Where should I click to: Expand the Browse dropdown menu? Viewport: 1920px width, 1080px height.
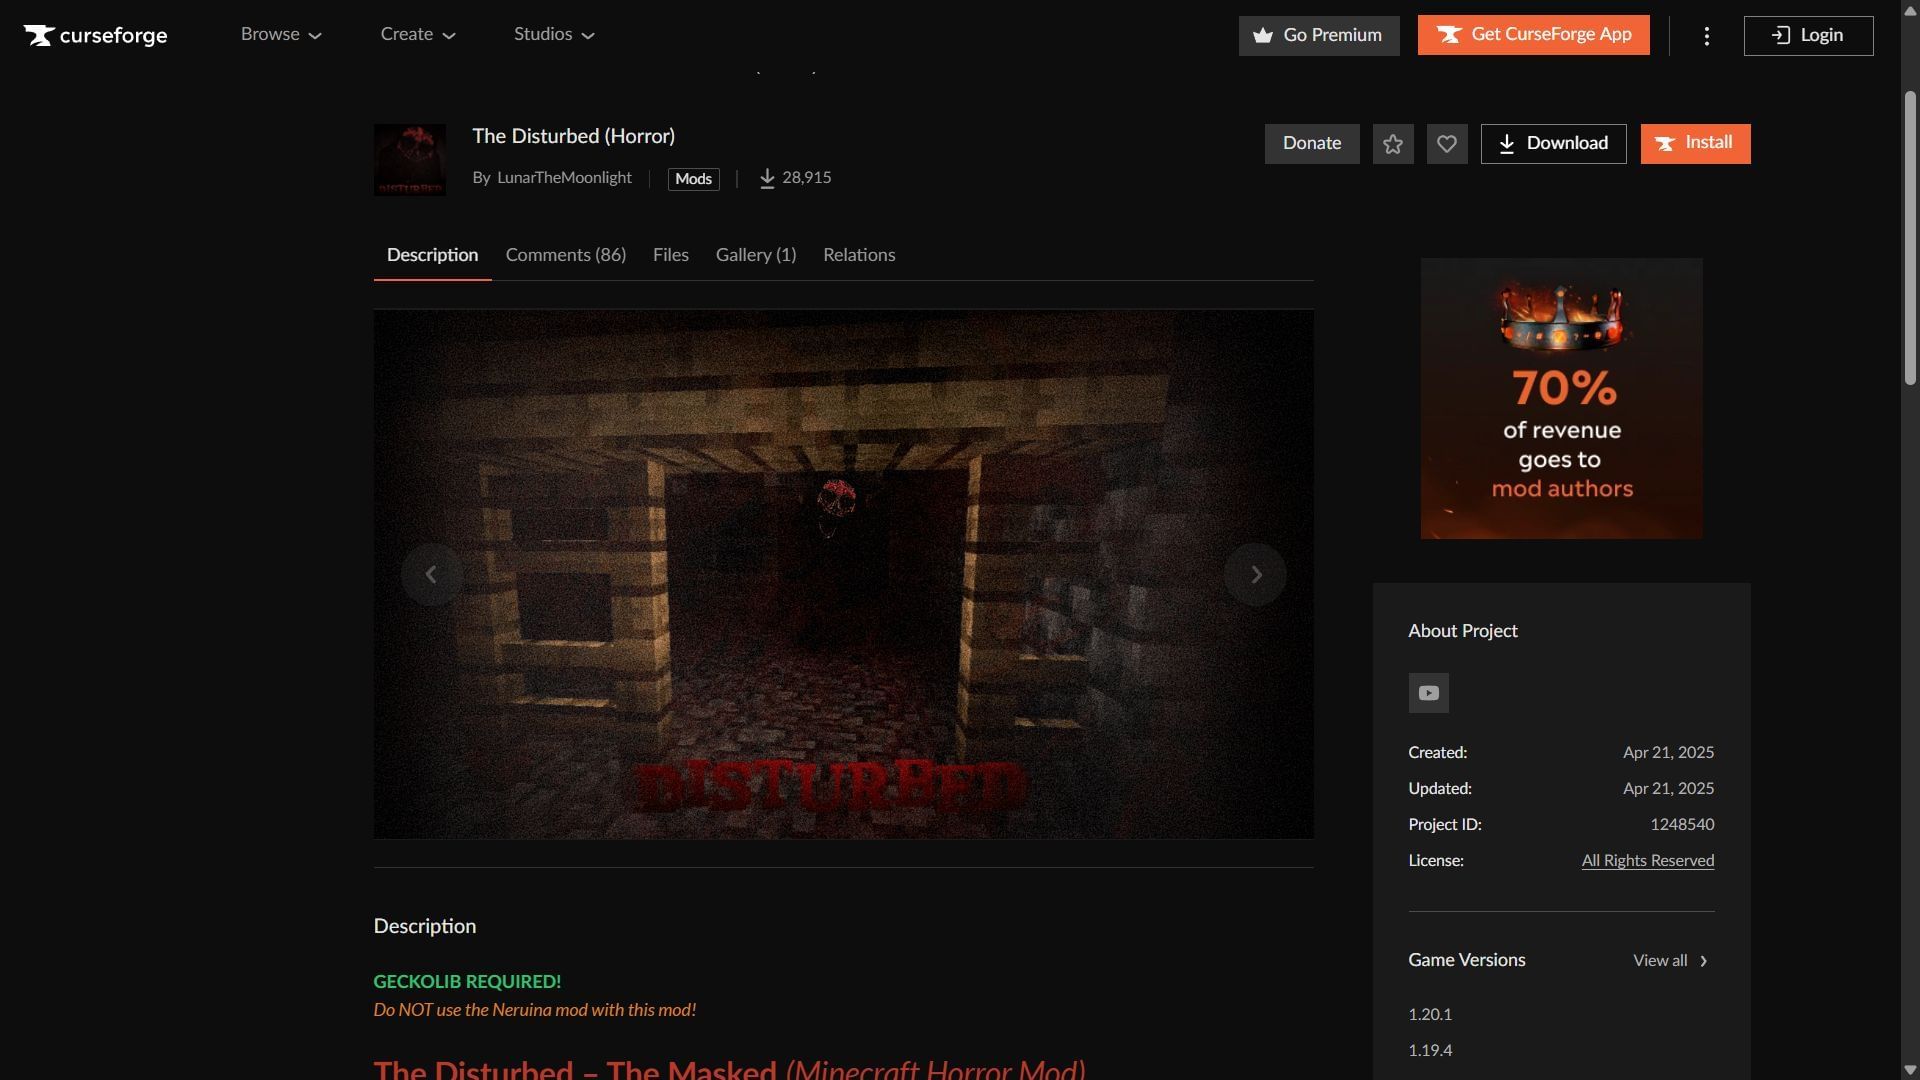[x=281, y=34]
